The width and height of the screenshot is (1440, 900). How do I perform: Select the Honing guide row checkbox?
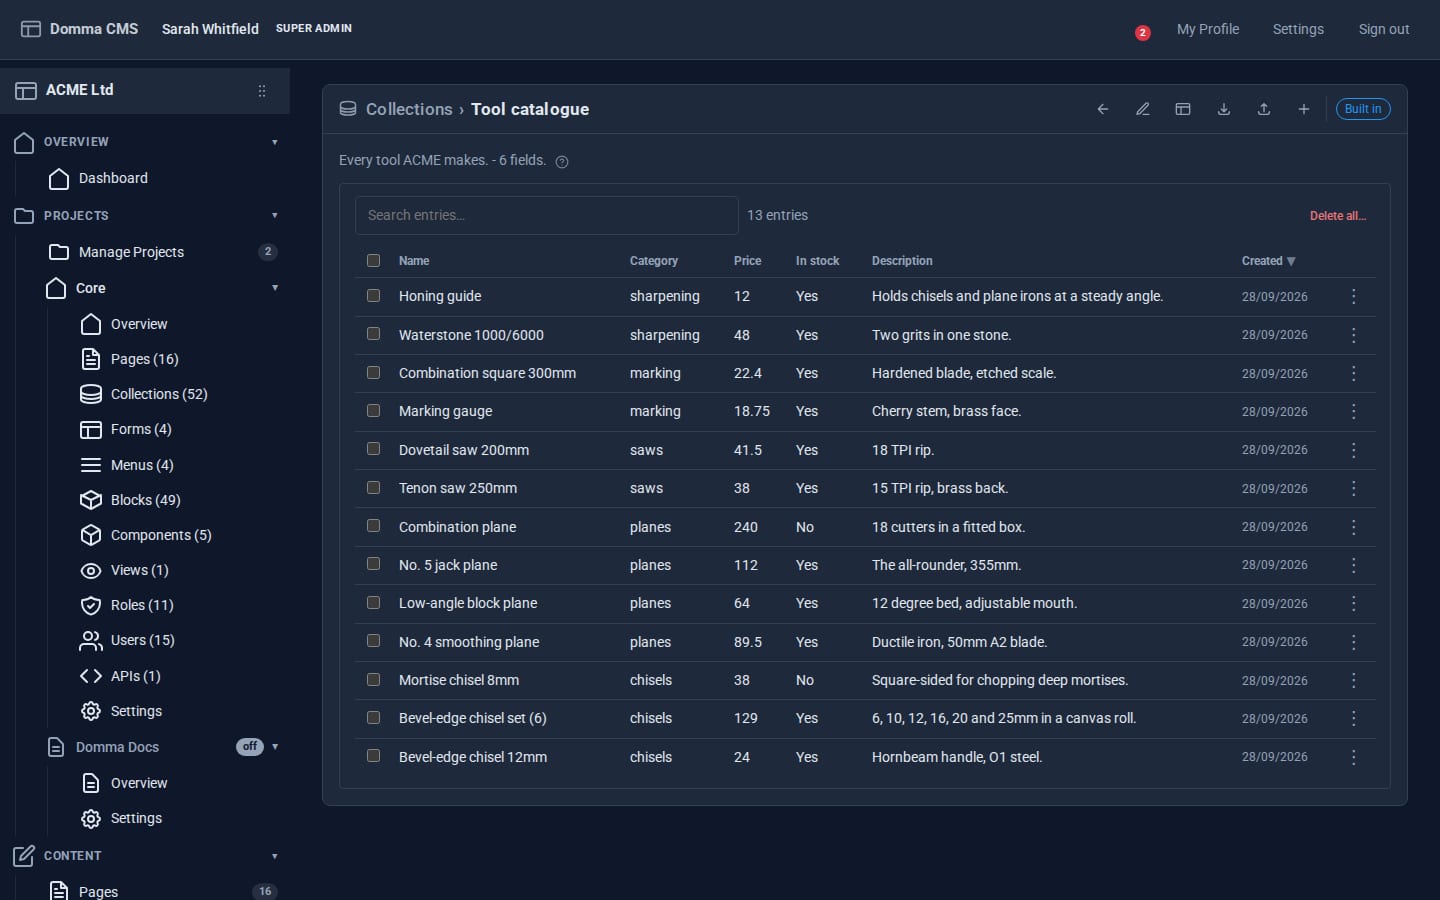[x=374, y=296]
